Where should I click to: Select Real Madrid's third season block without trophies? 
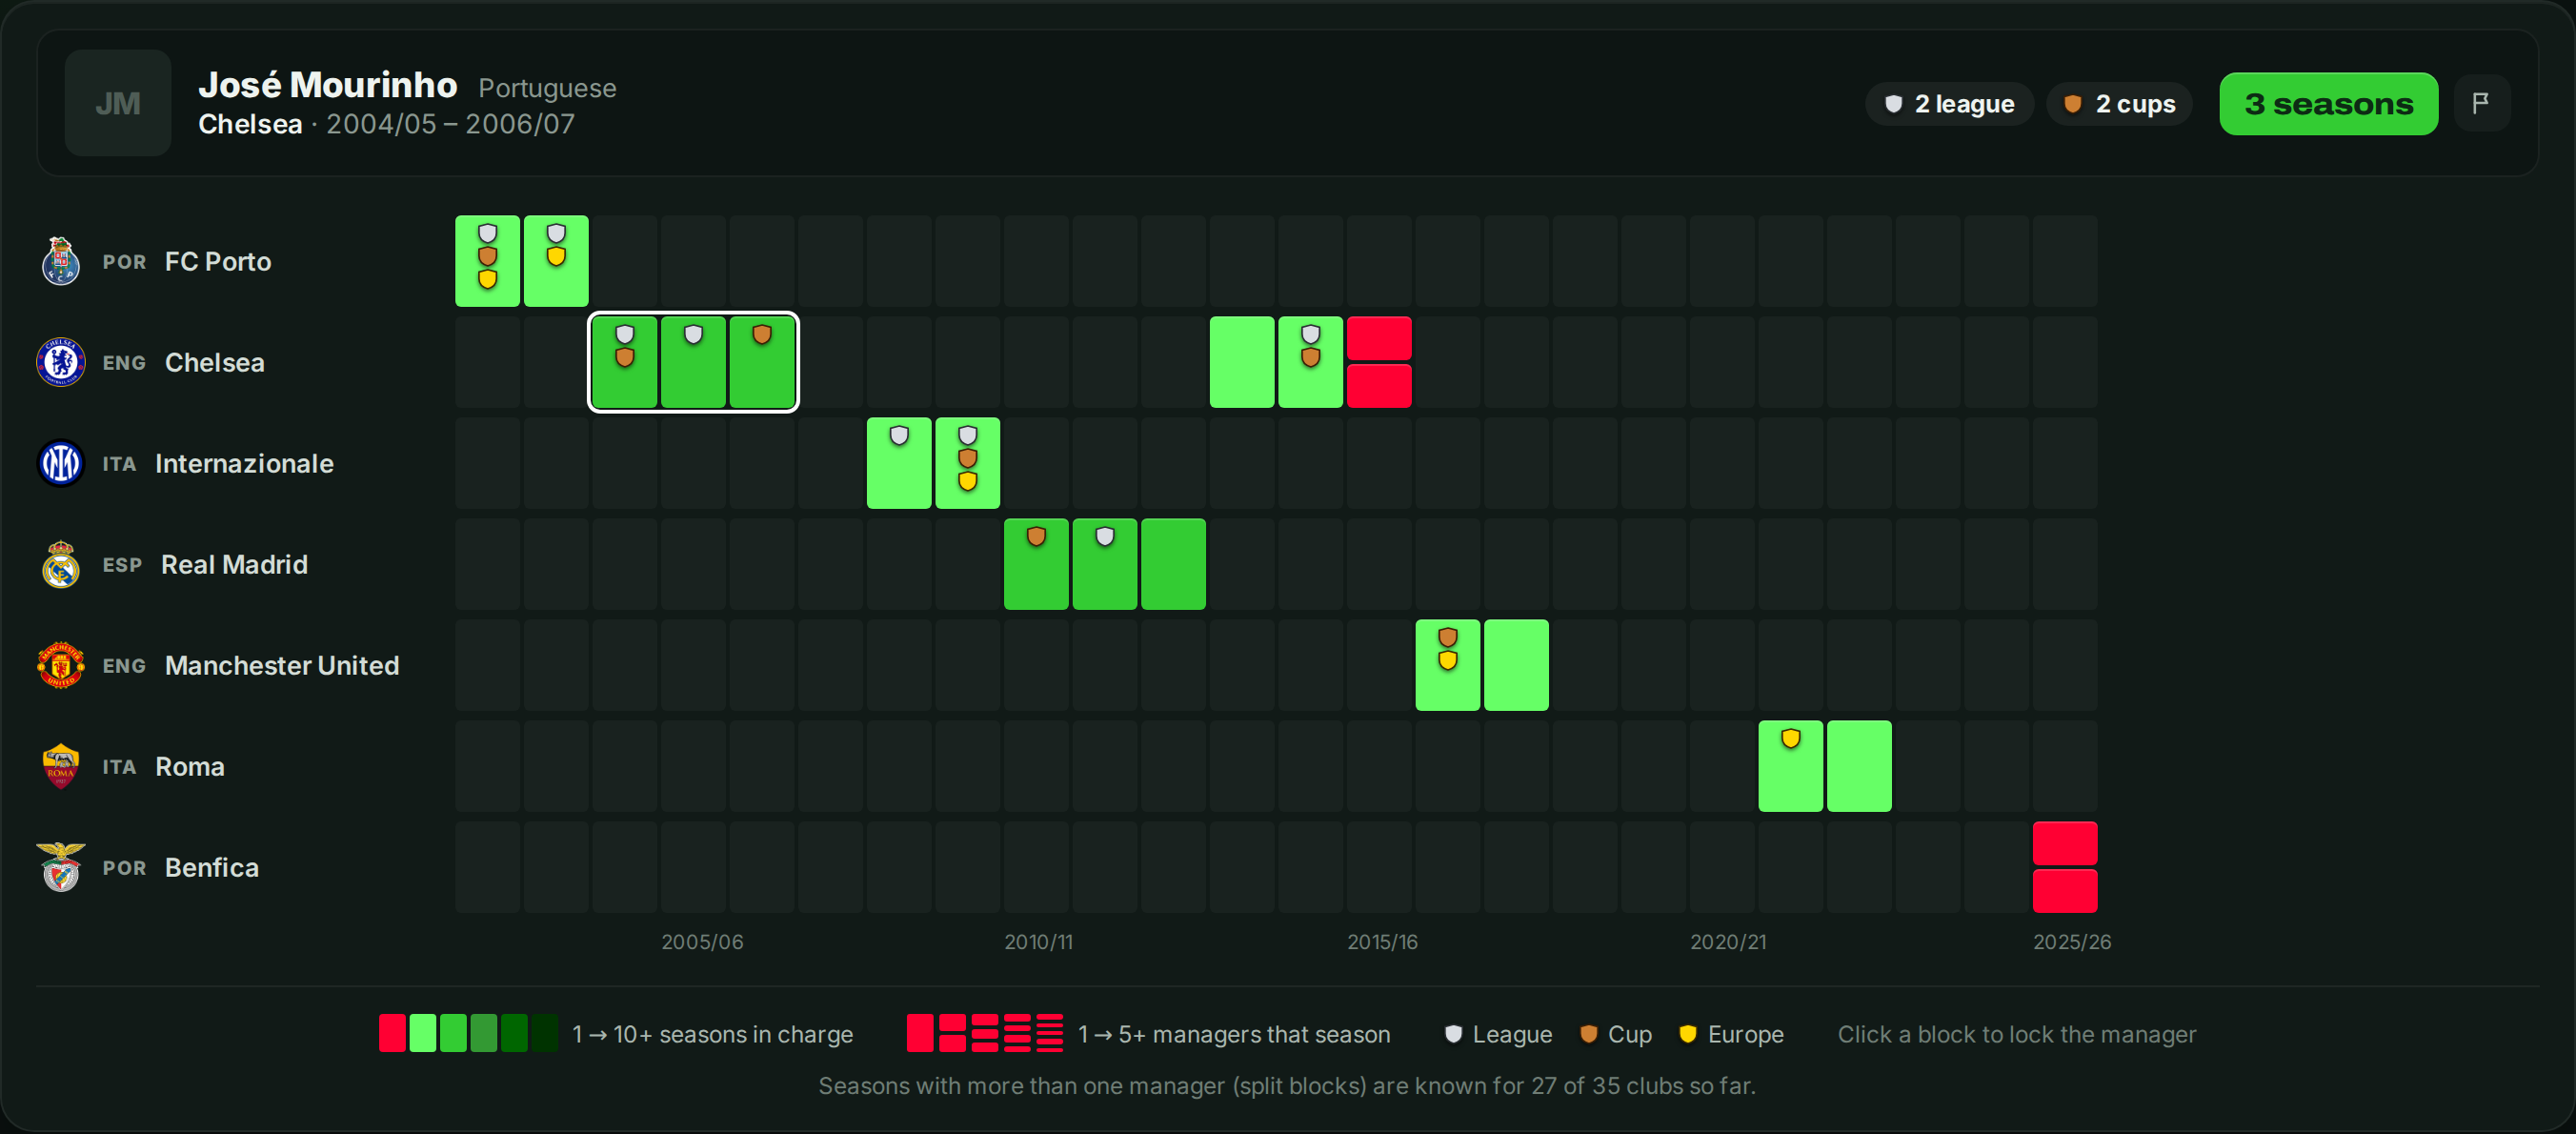[1174, 564]
